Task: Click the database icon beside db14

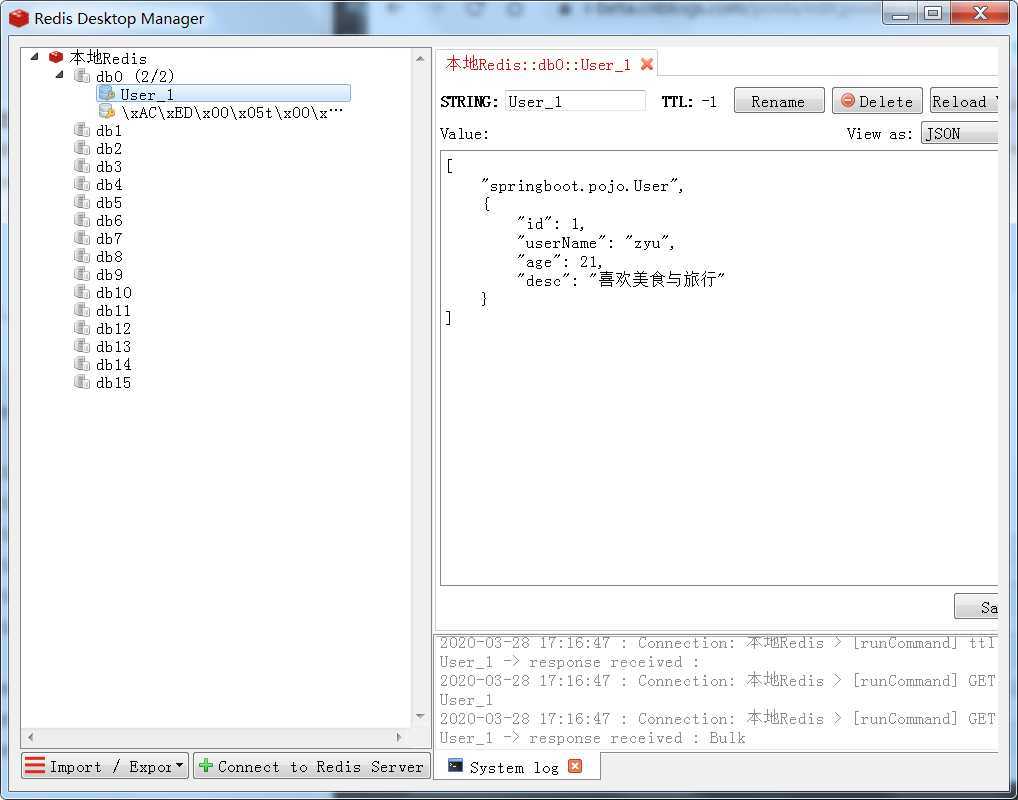Action: pyautogui.click(x=82, y=364)
